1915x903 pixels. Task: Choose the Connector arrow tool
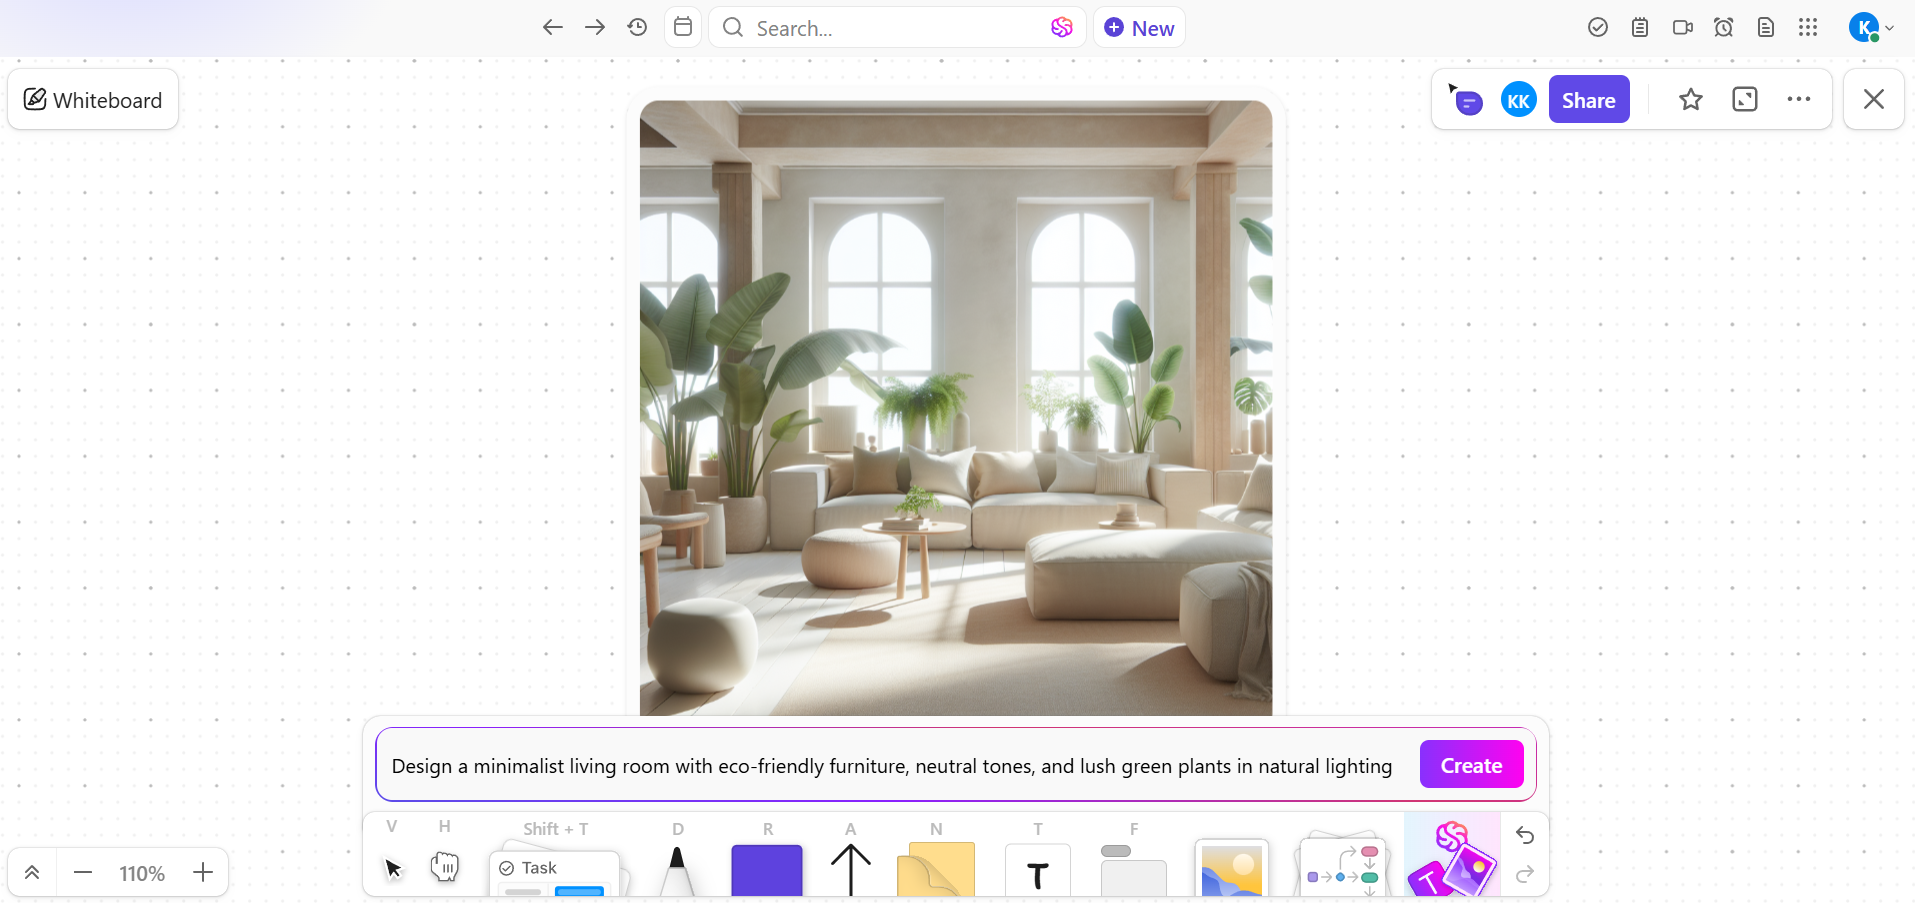(850, 868)
